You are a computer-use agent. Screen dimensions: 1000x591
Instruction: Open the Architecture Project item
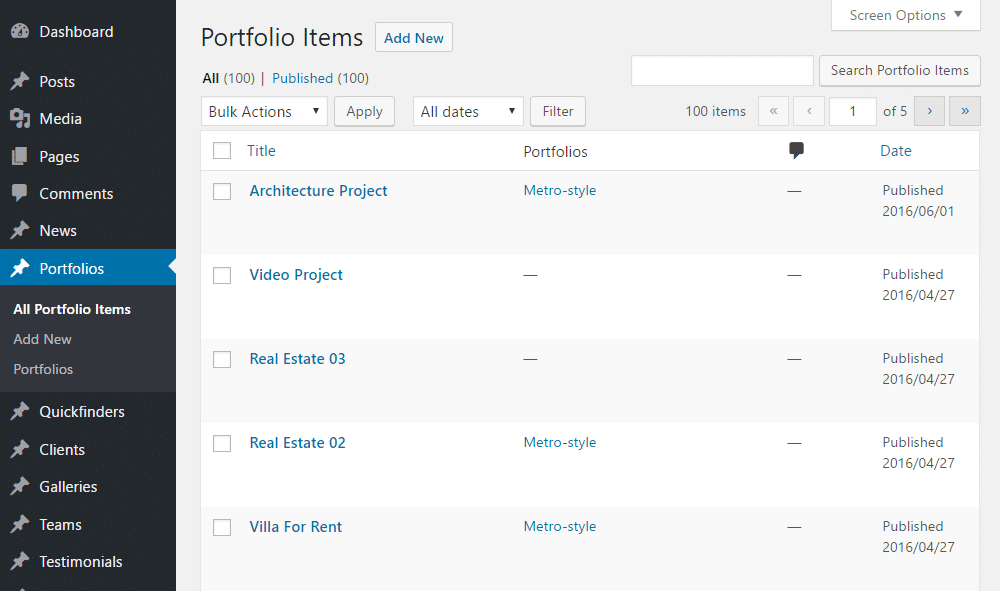tap(318, 190)
